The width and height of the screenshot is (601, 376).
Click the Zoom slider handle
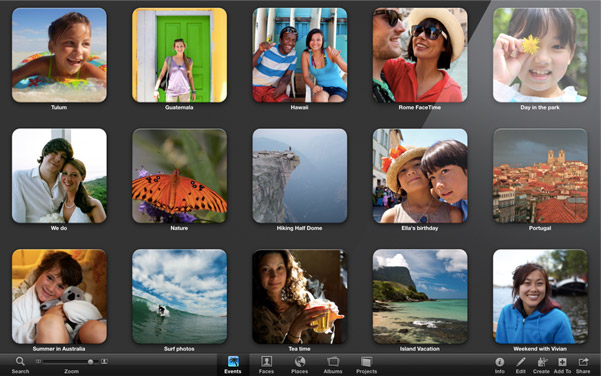click(90, 362)
